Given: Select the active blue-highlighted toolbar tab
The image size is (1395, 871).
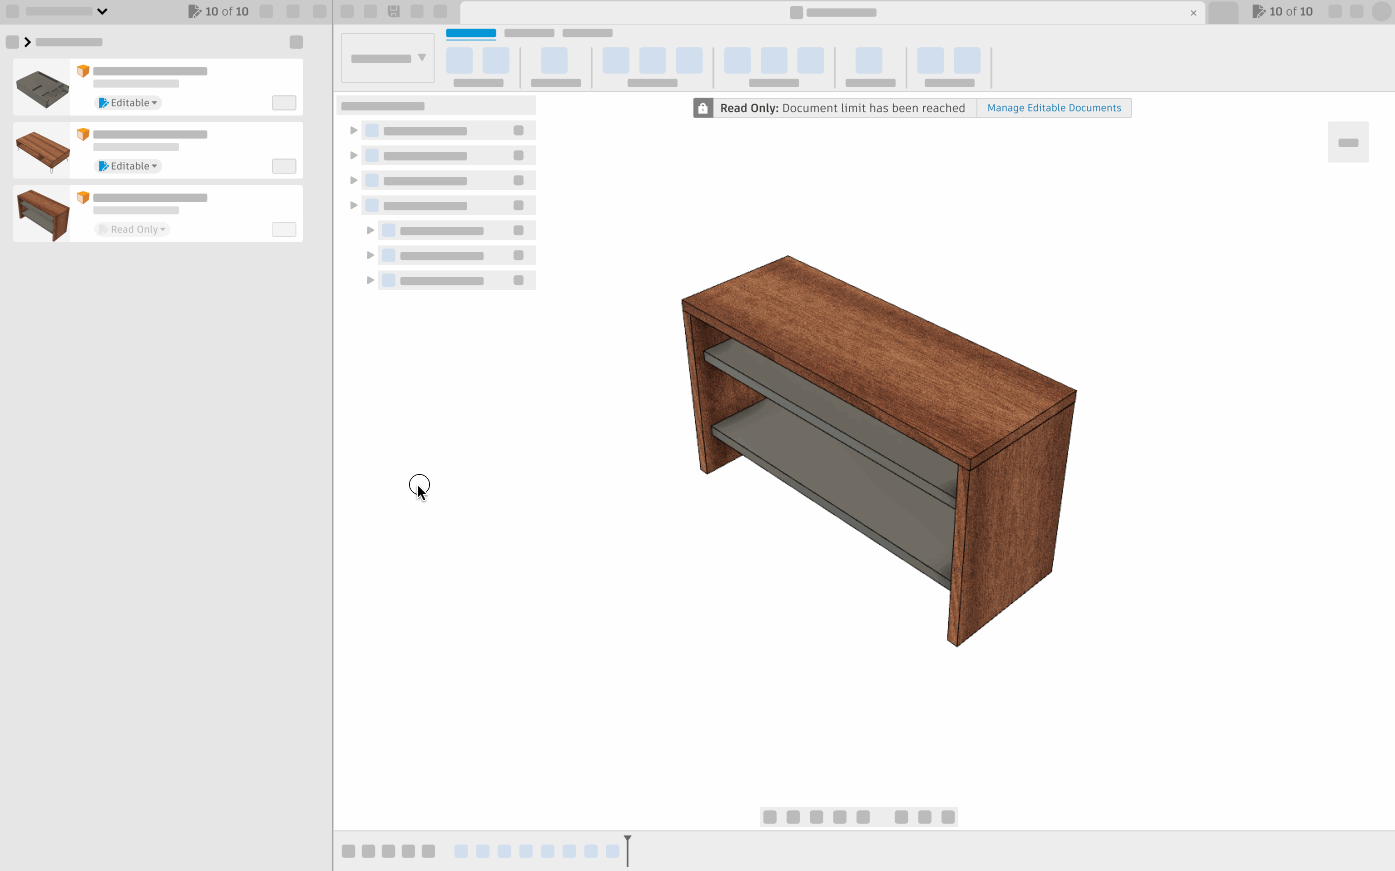Looking at the screenshot, I should [x=470, y=33].
